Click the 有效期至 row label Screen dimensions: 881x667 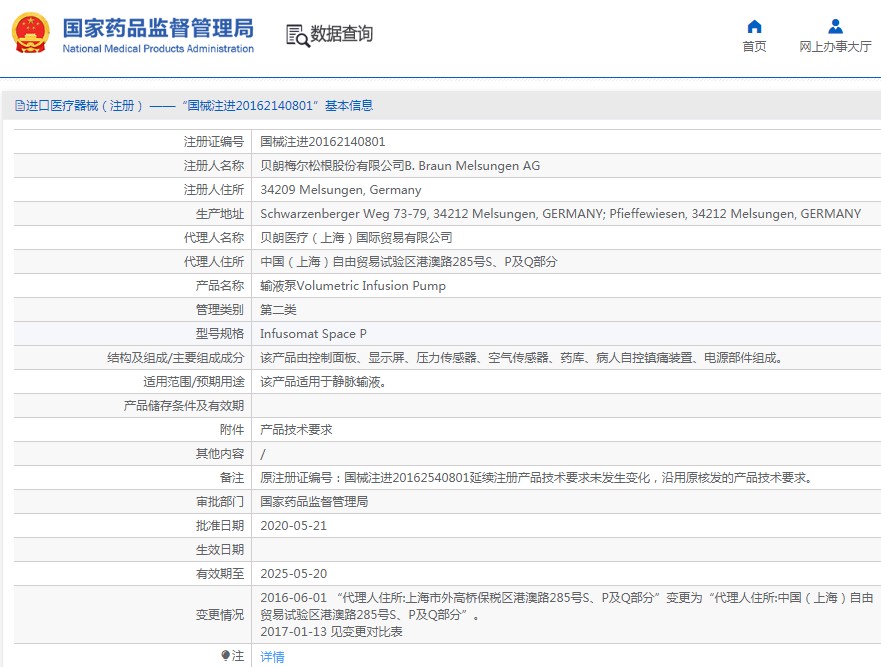point(220,574)
